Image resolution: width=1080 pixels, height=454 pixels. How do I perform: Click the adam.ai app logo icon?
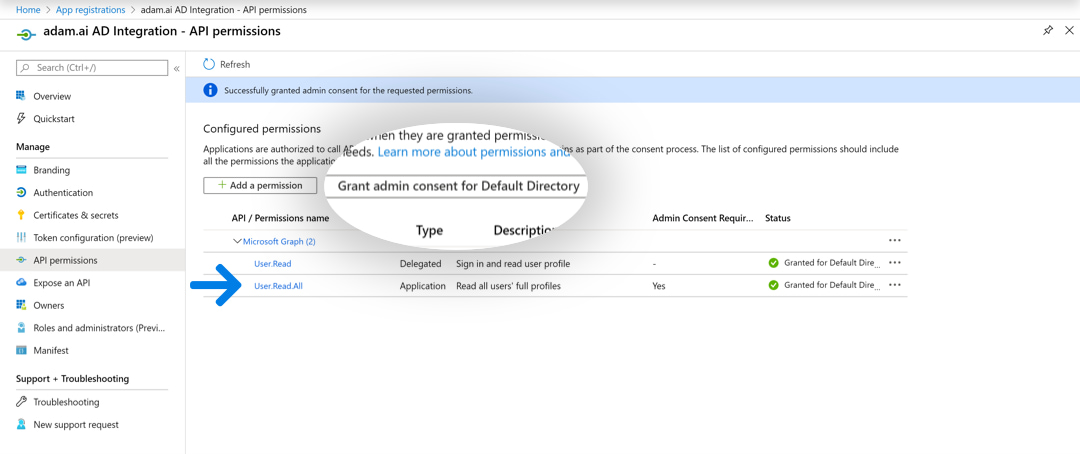pos(26,33)
